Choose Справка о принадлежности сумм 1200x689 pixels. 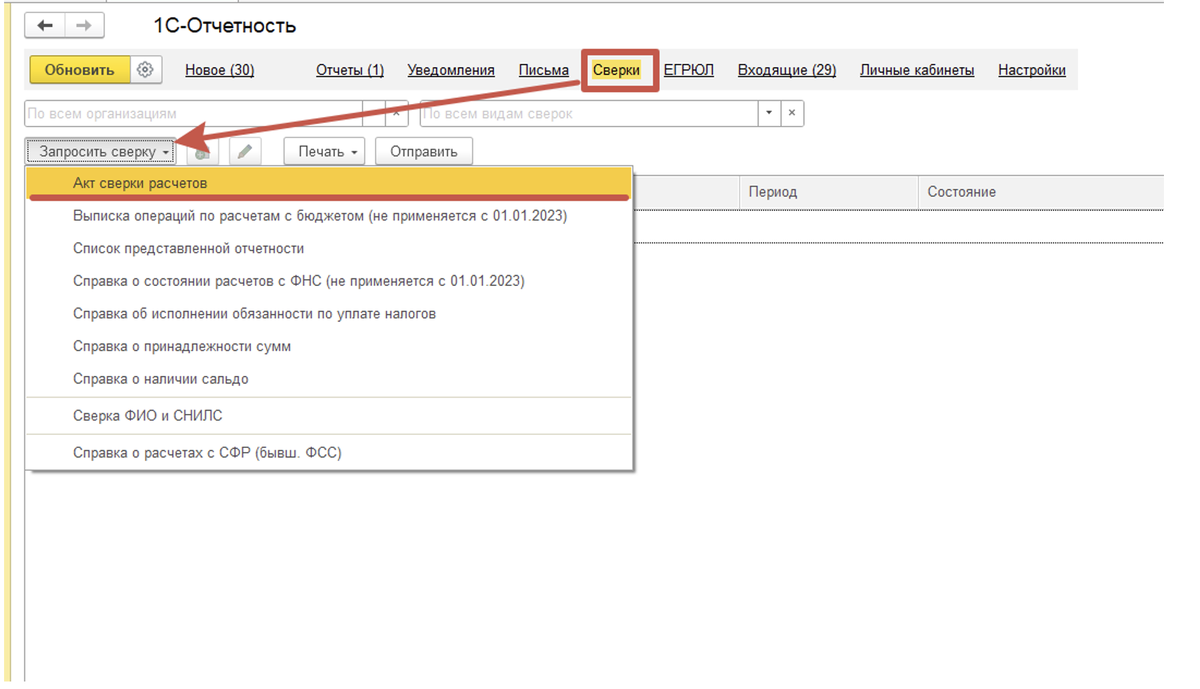[x=329, y=346]
